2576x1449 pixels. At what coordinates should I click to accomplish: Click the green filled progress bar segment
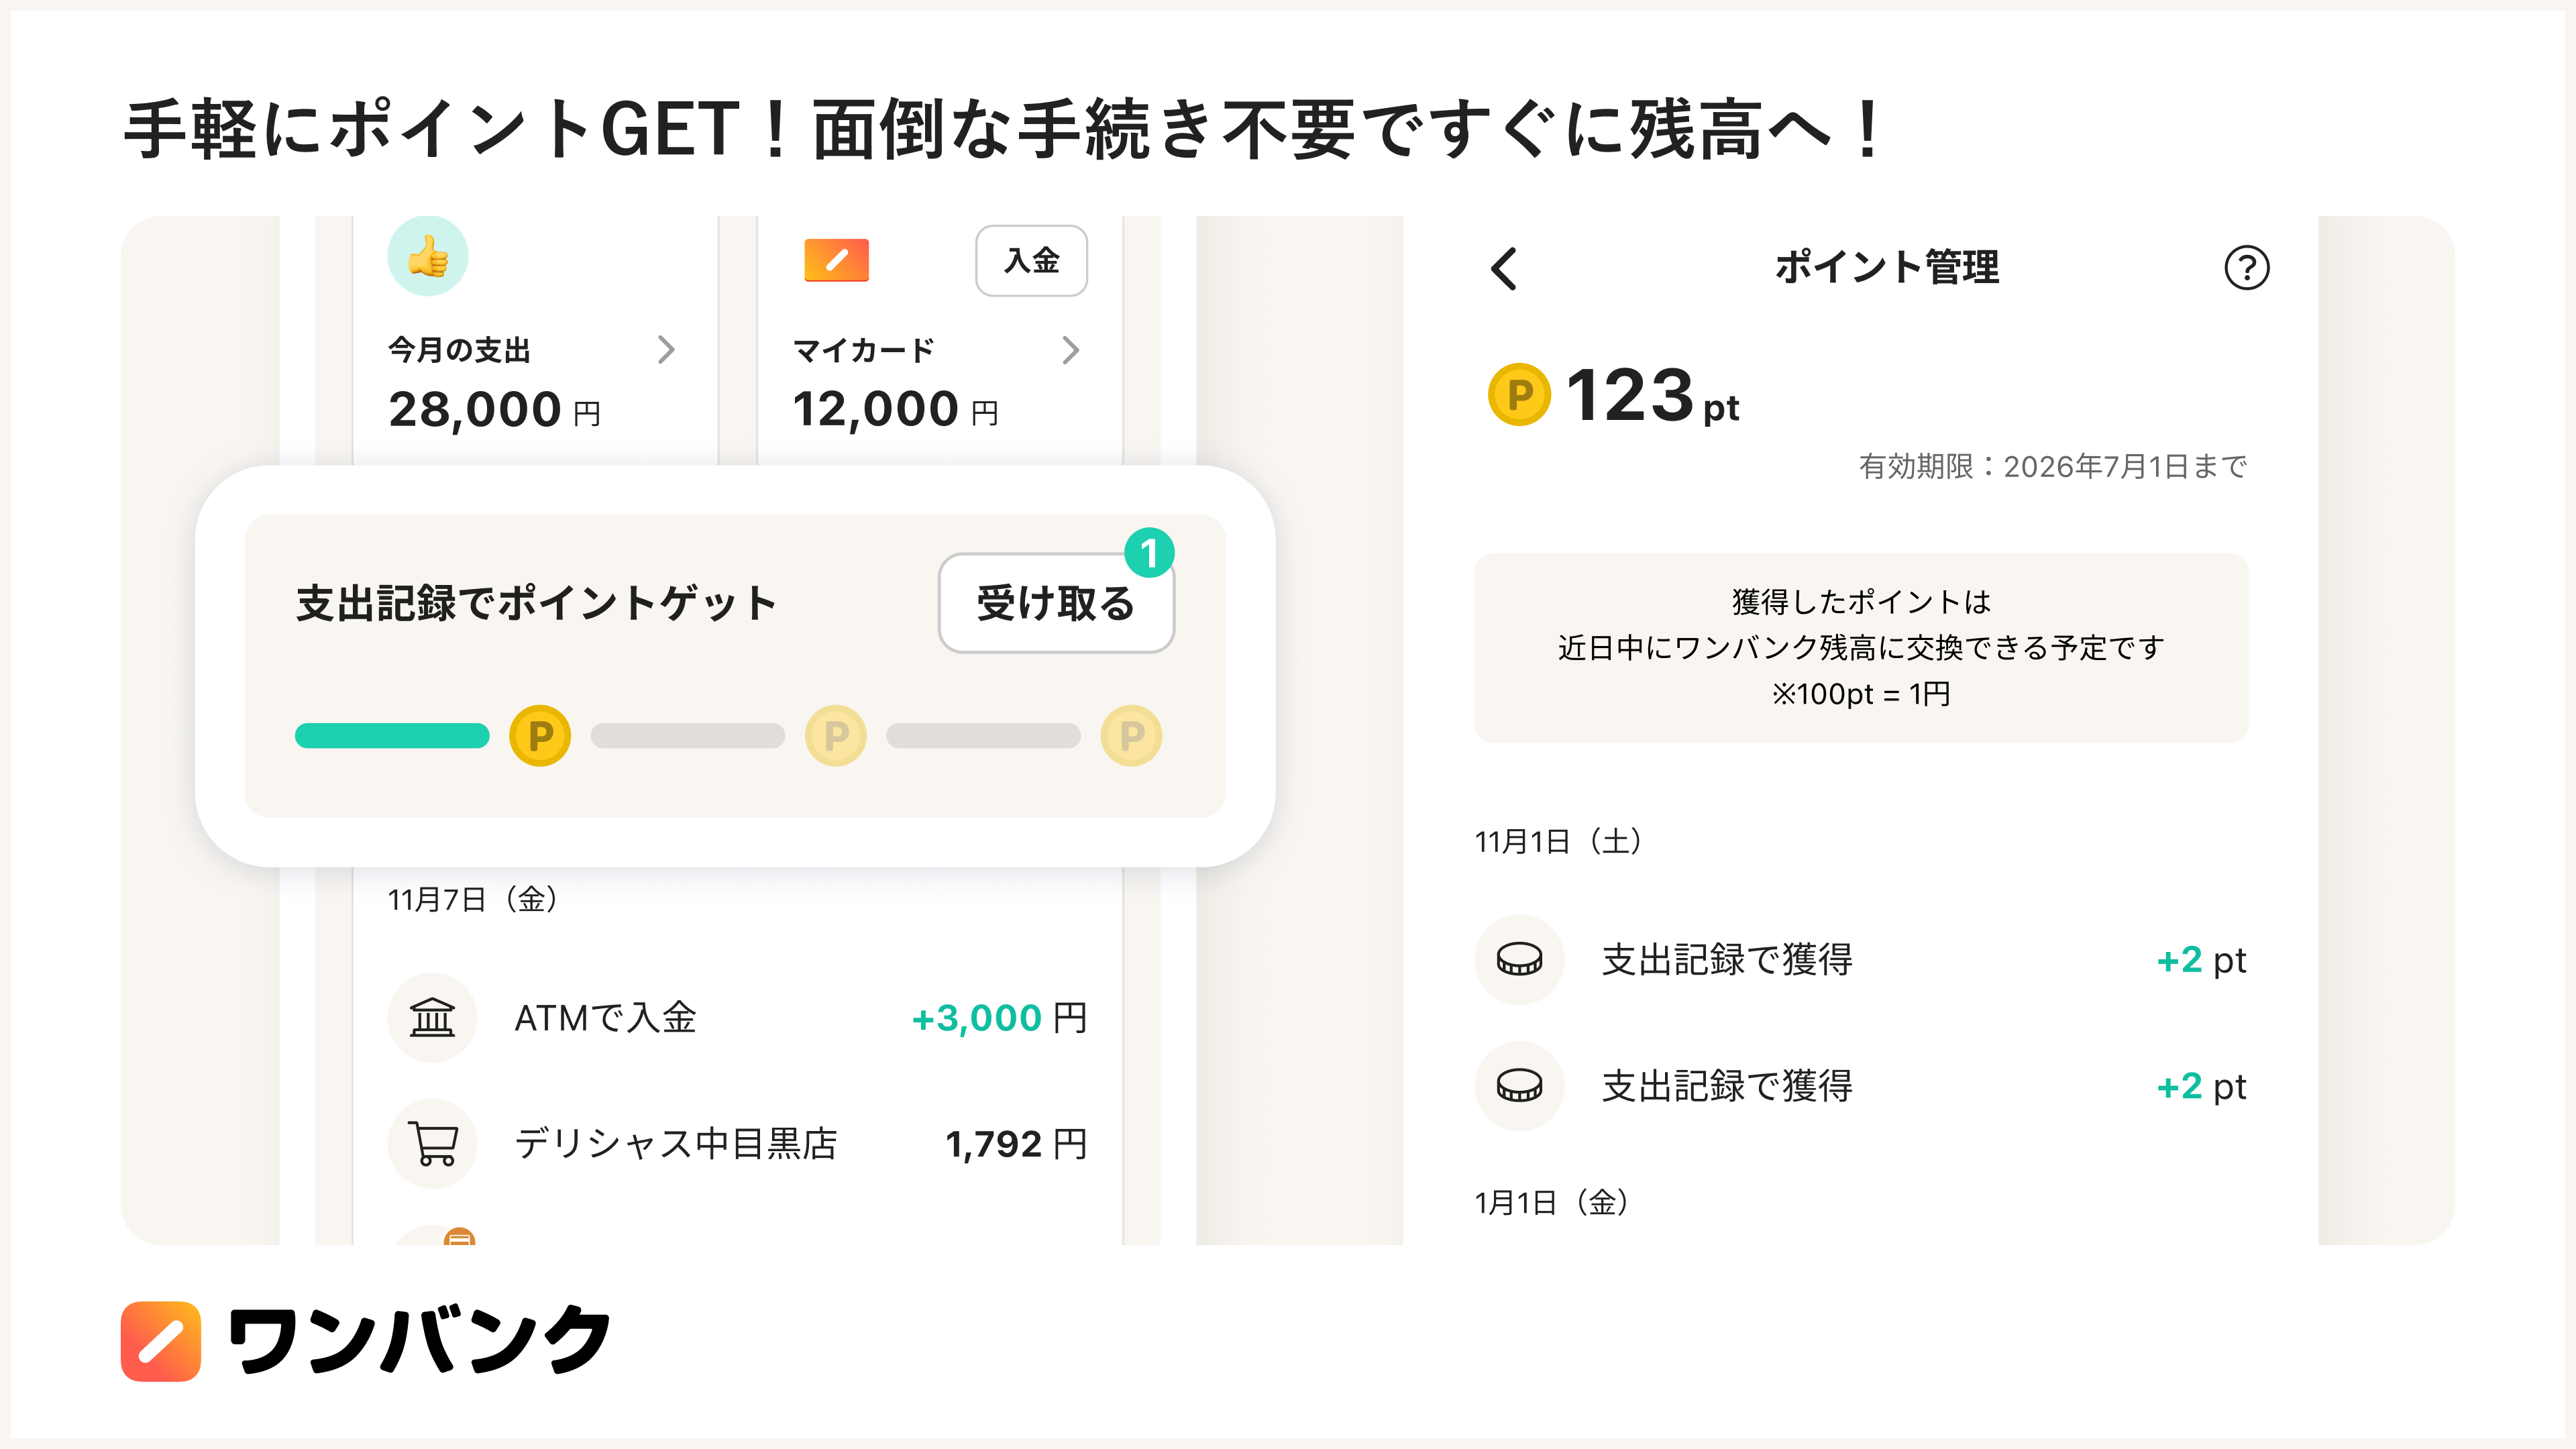(x=392, y=736)
